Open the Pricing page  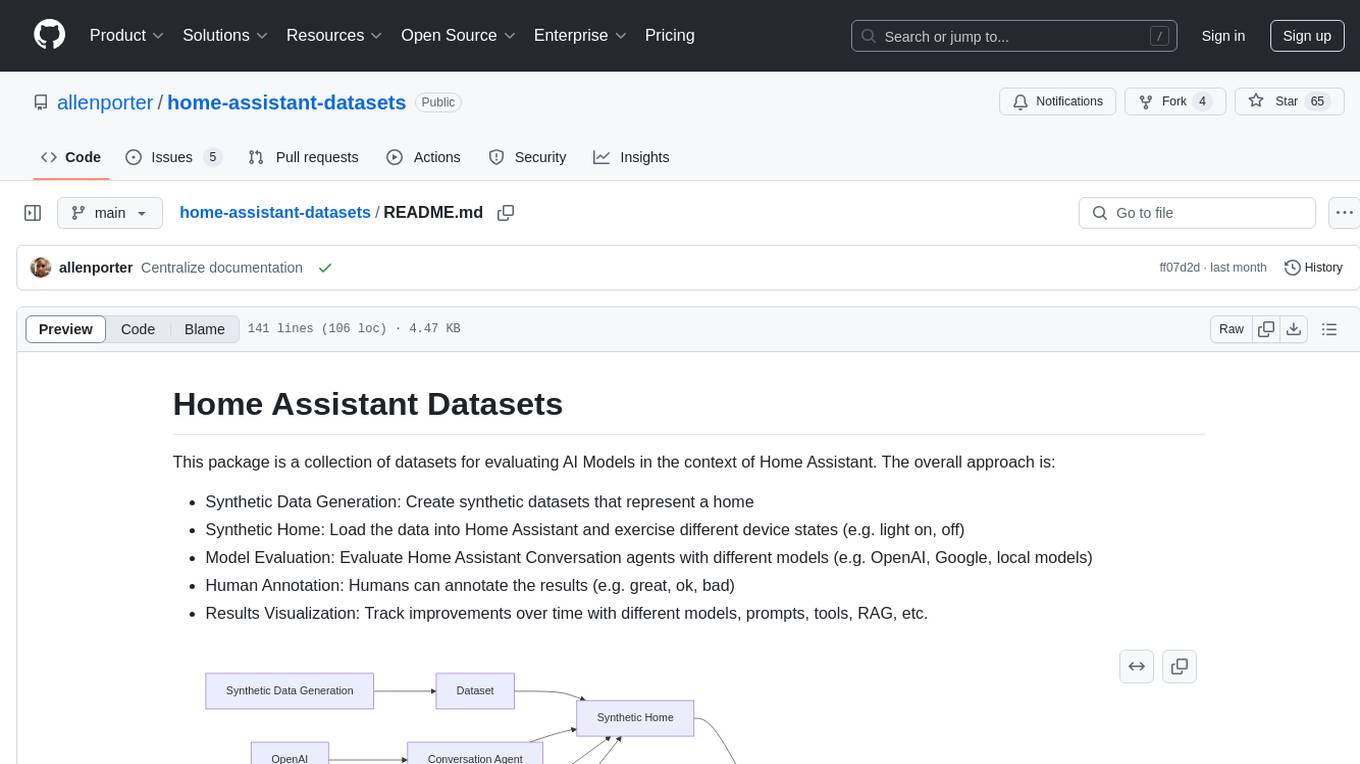pyautogui.click(x=670, y=35)
